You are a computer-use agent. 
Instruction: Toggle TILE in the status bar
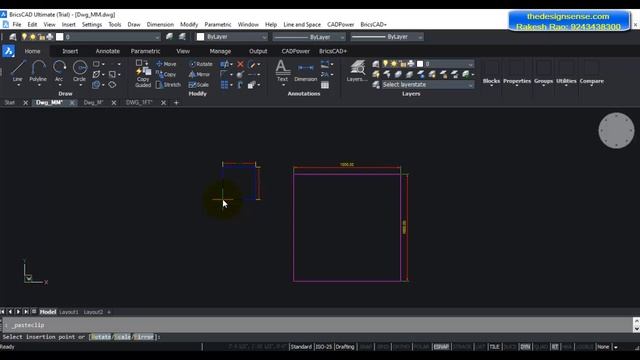494,347
